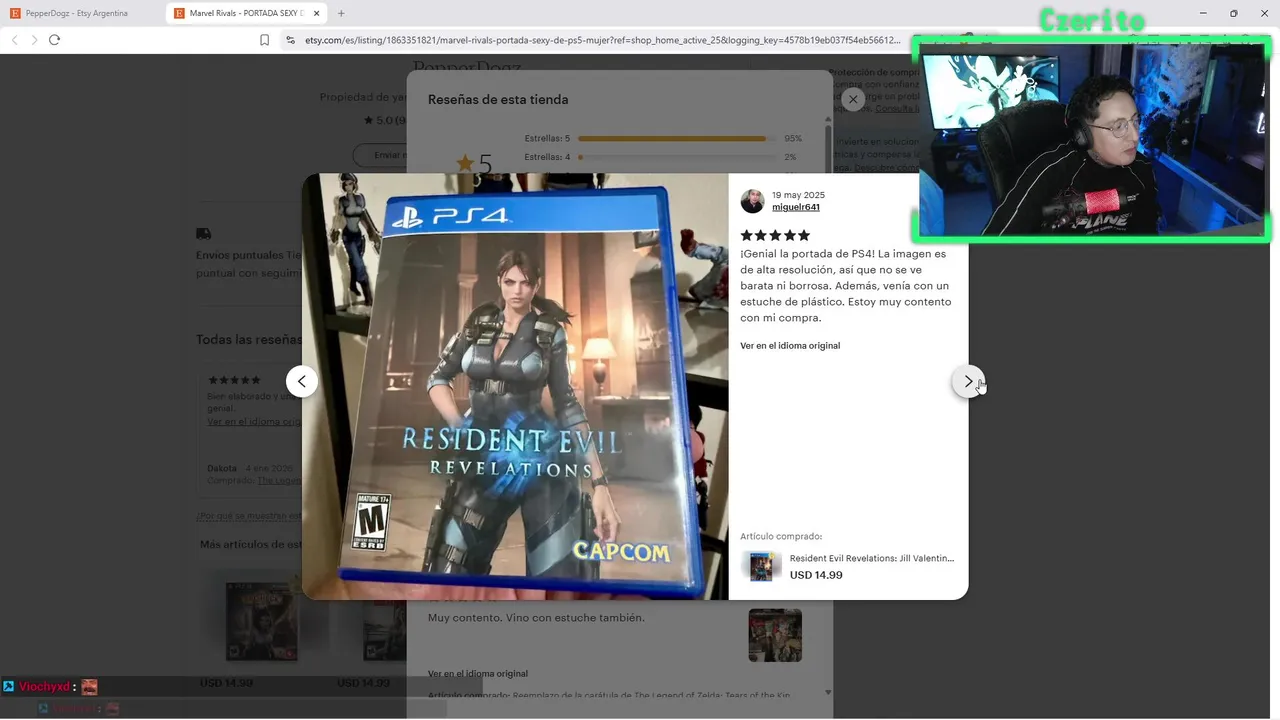
Task: Open reviewer miguelr641's profile link
Action: tap(795, 207)
